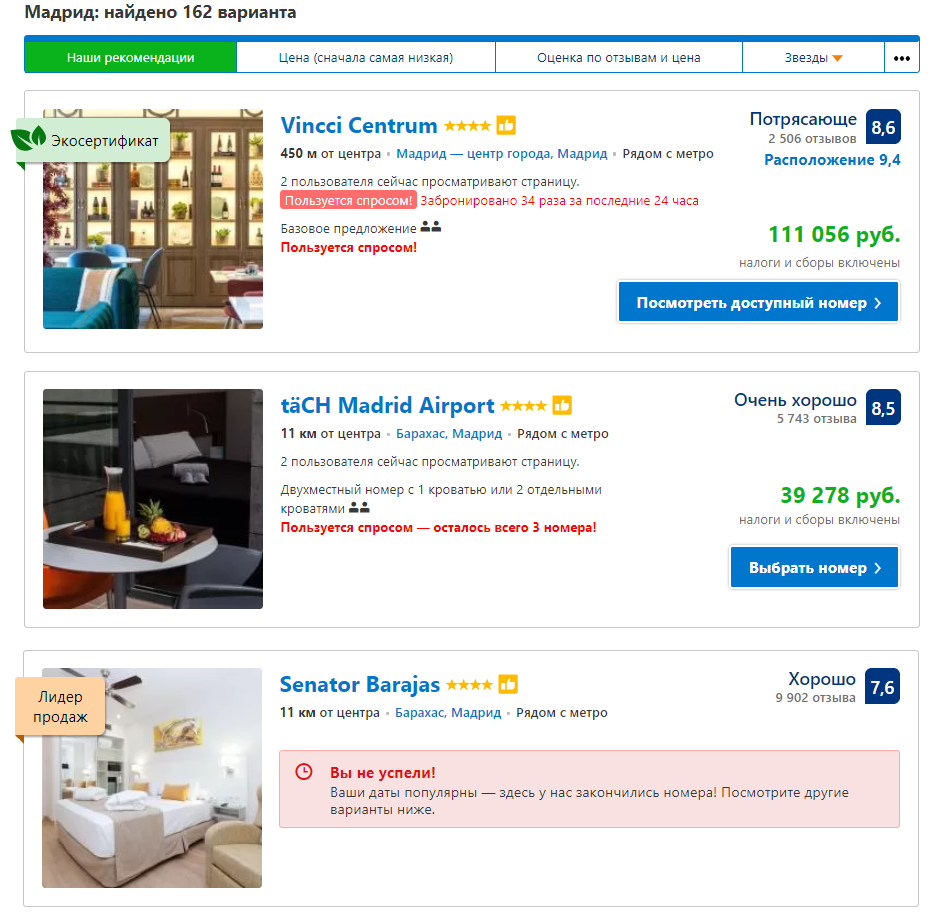Select the Наши рекомендации sorting tab
Screen dimensions: 931x922
click(x=131, y=58)
